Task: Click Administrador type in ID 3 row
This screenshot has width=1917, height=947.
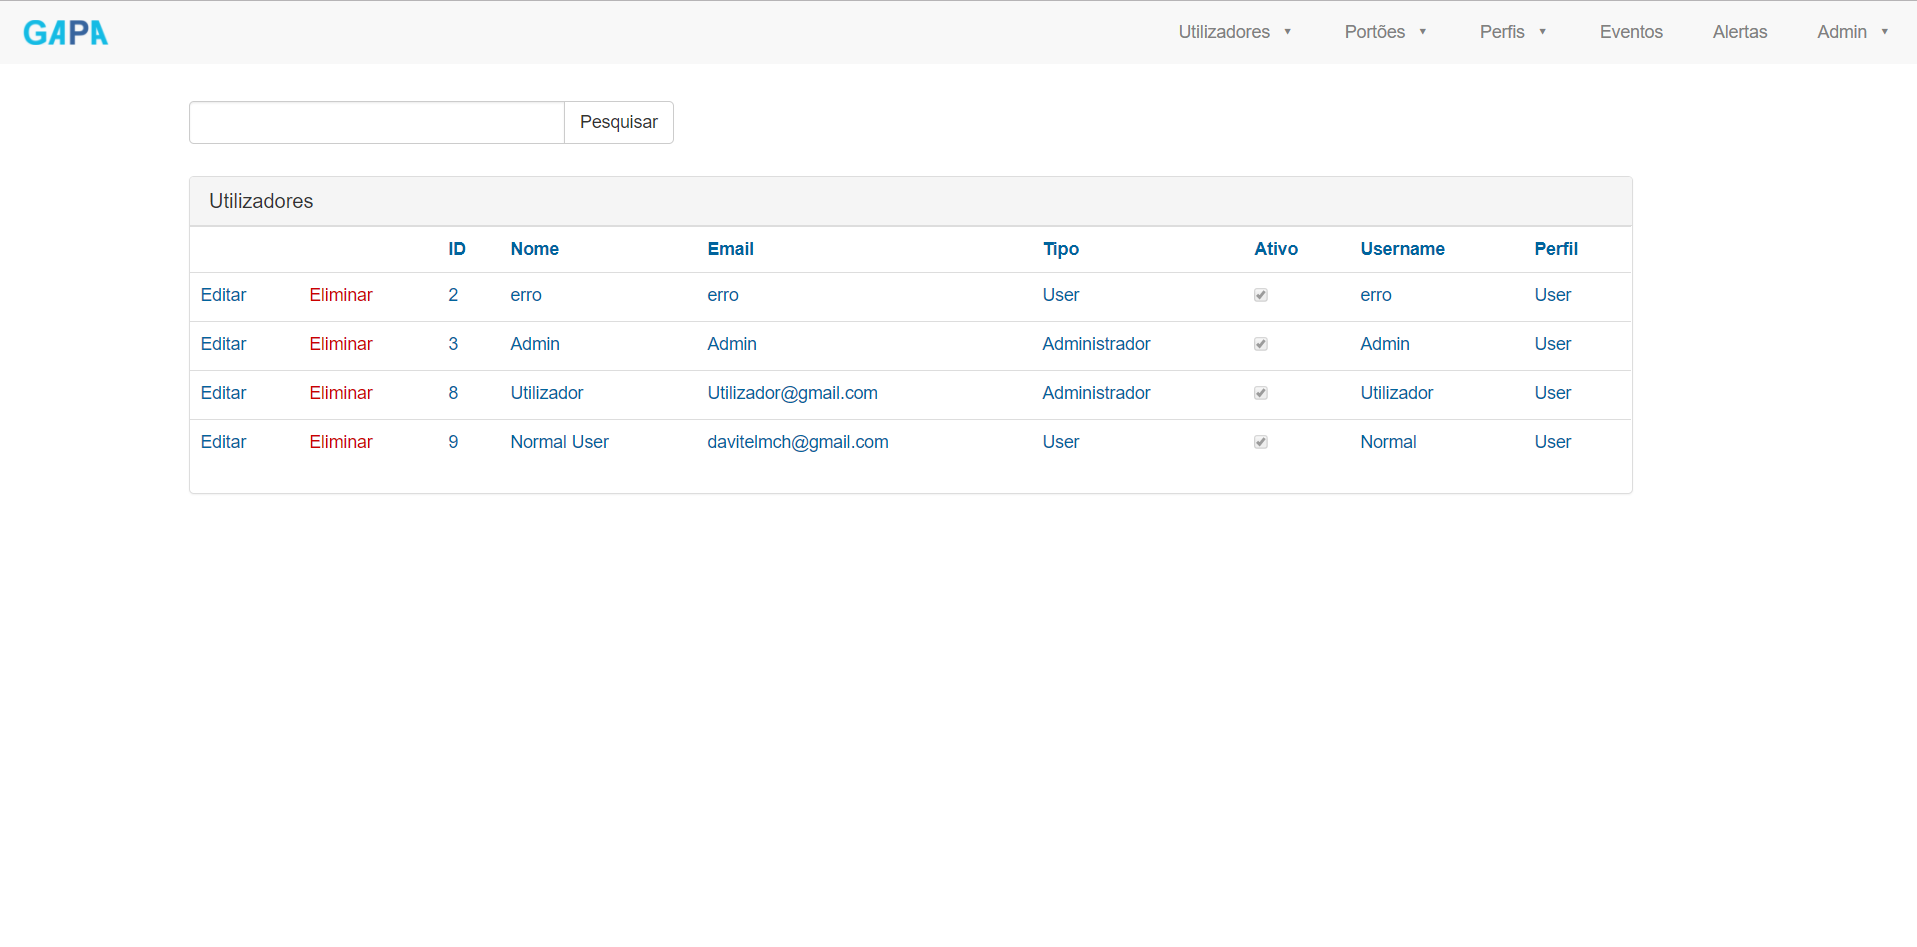Action: pos(1096,344)
